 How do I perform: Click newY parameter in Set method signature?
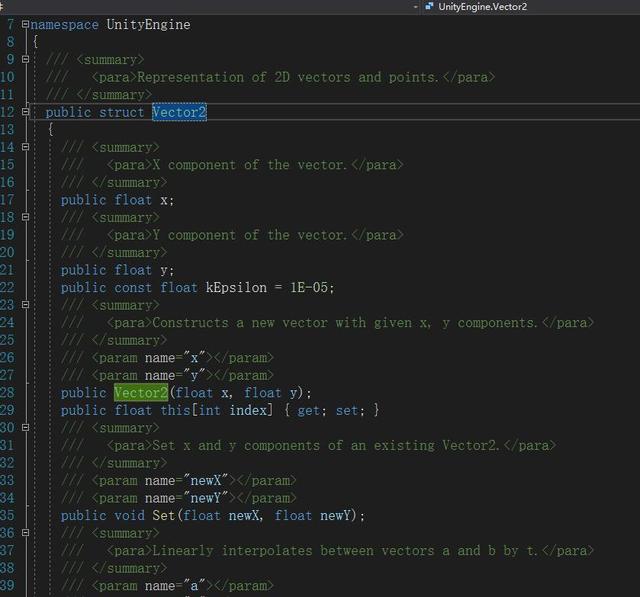click(335, 515)
